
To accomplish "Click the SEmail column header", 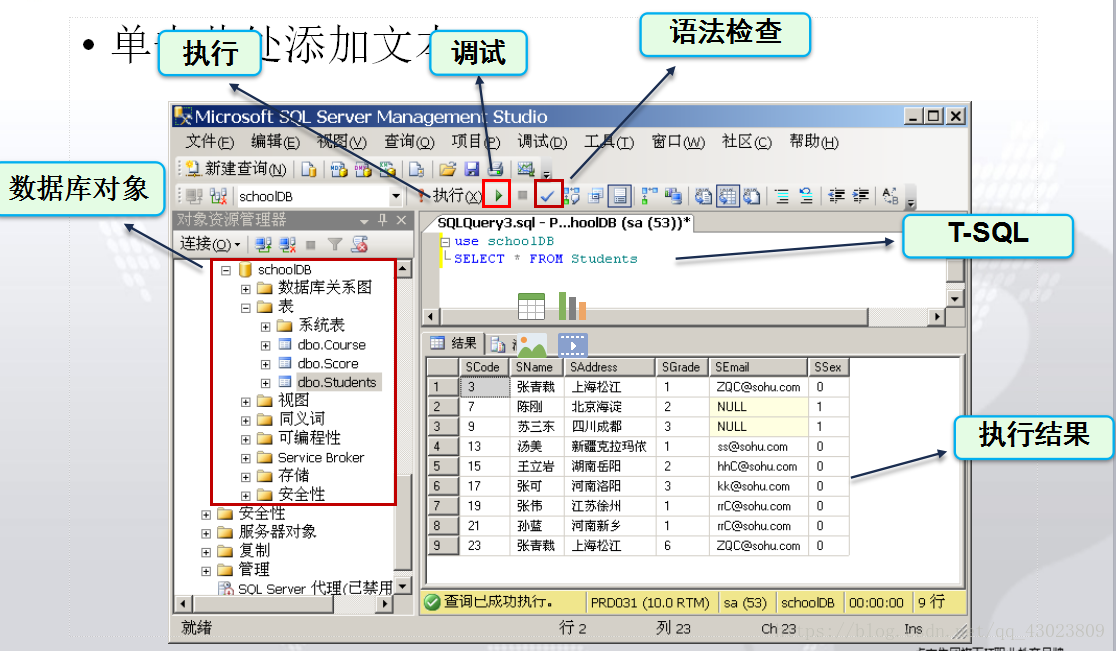I will 759,367.
